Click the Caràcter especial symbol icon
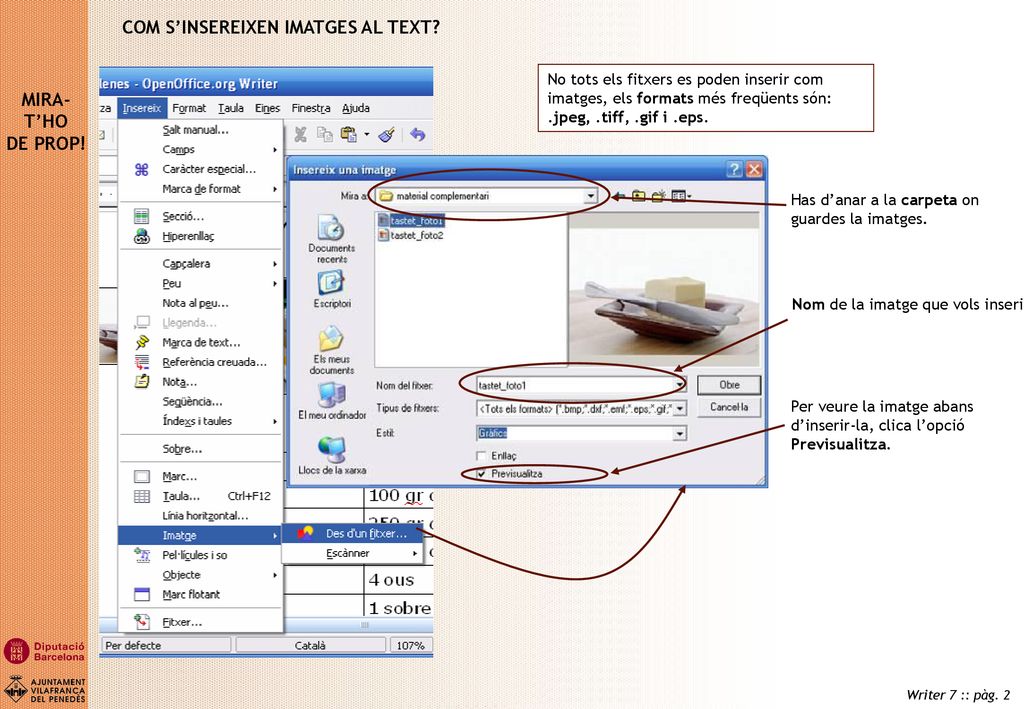This screenshot has height=709, width=1024. (x=142, y=170)
